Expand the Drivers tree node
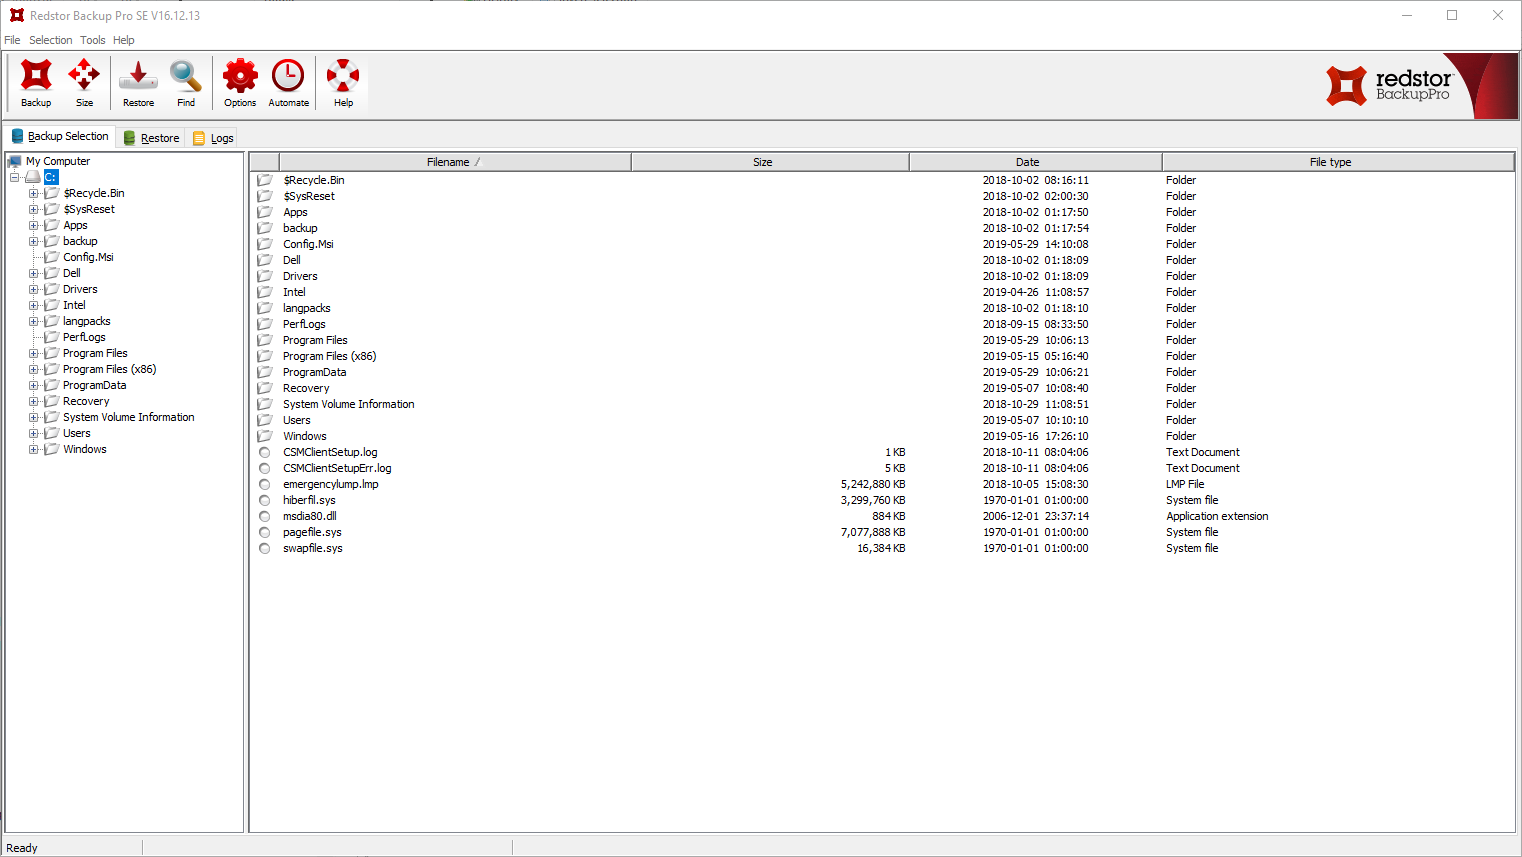Screen dimensions: 1522x857 [x=34, y=289]
